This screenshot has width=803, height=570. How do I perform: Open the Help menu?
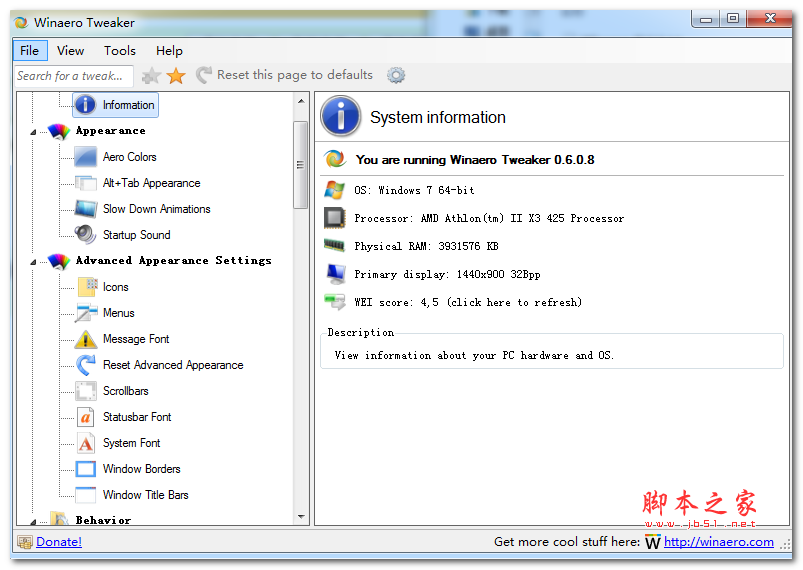coord(169,51)
